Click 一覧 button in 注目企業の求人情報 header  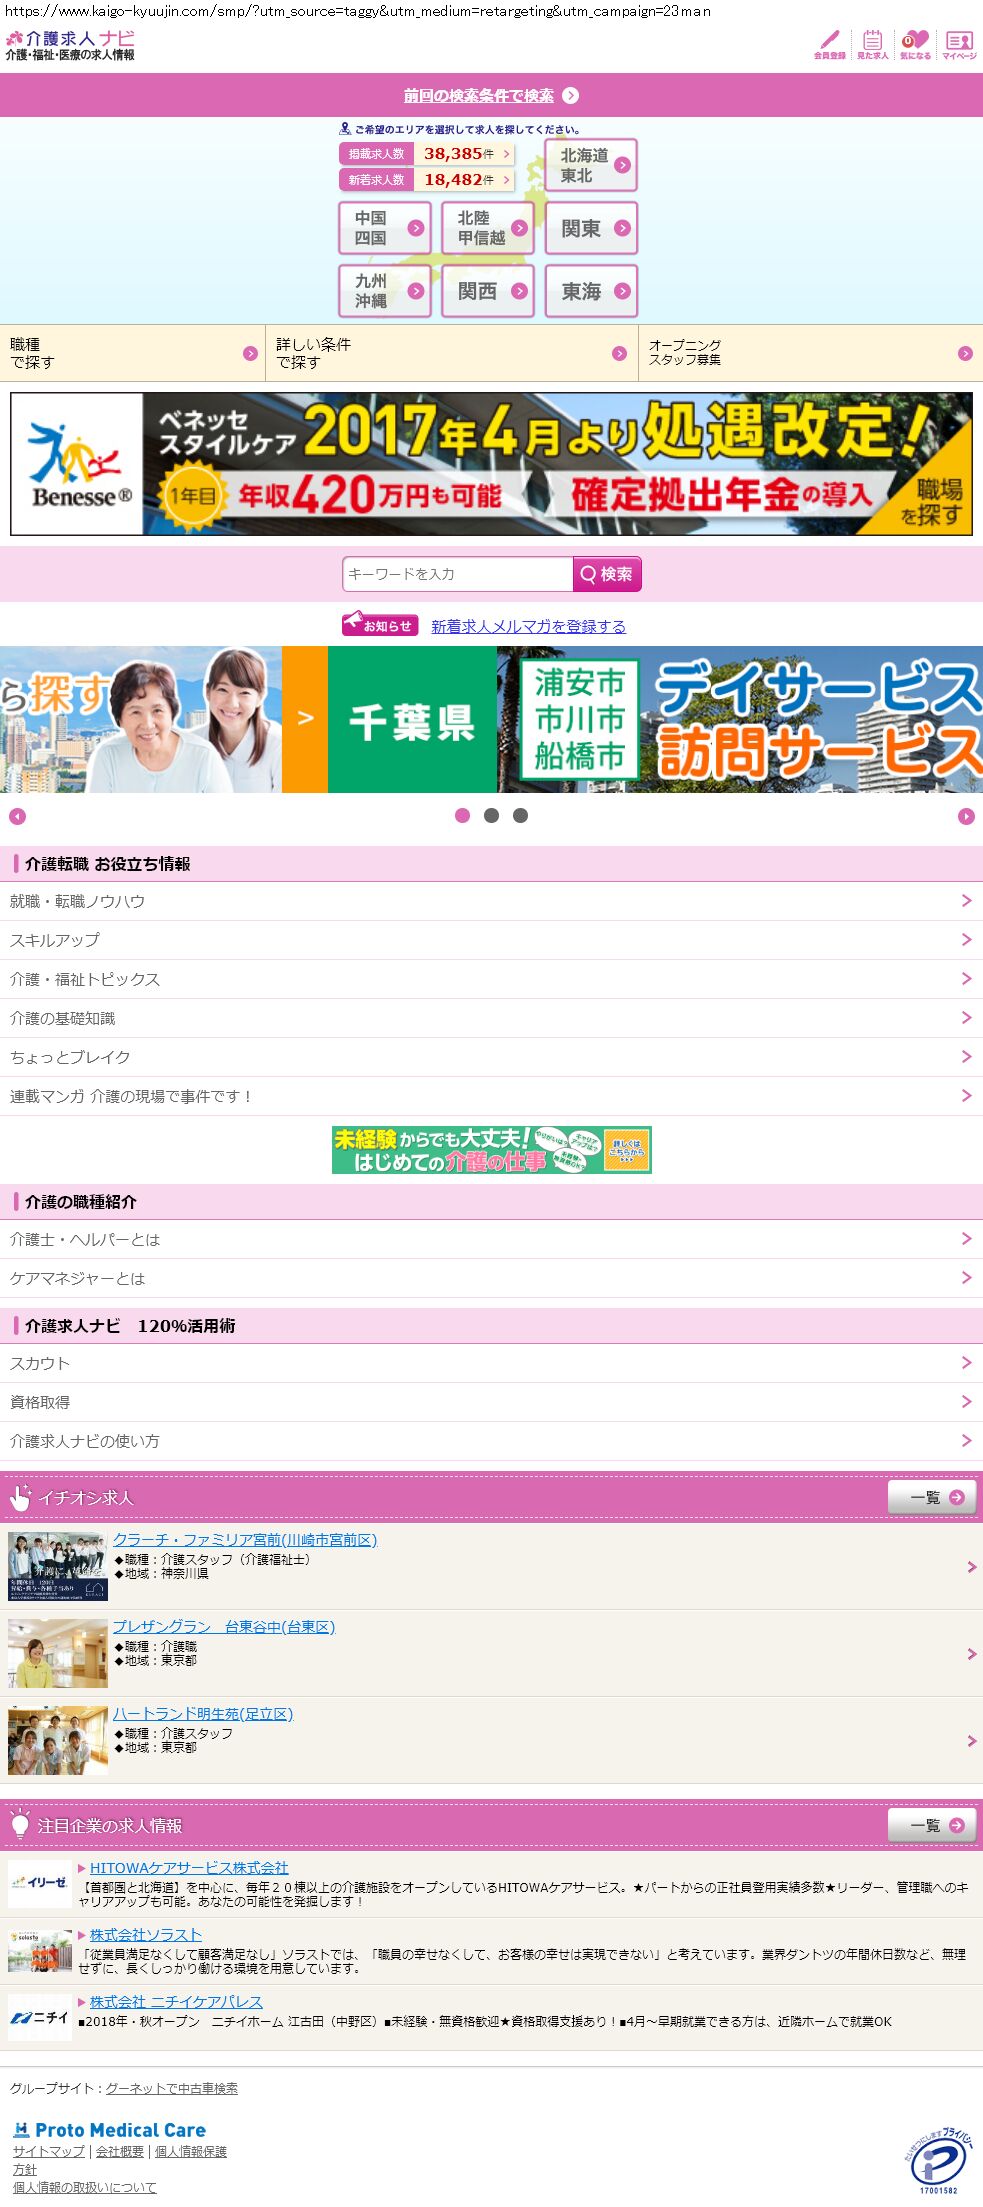[x=932, y=1825]
